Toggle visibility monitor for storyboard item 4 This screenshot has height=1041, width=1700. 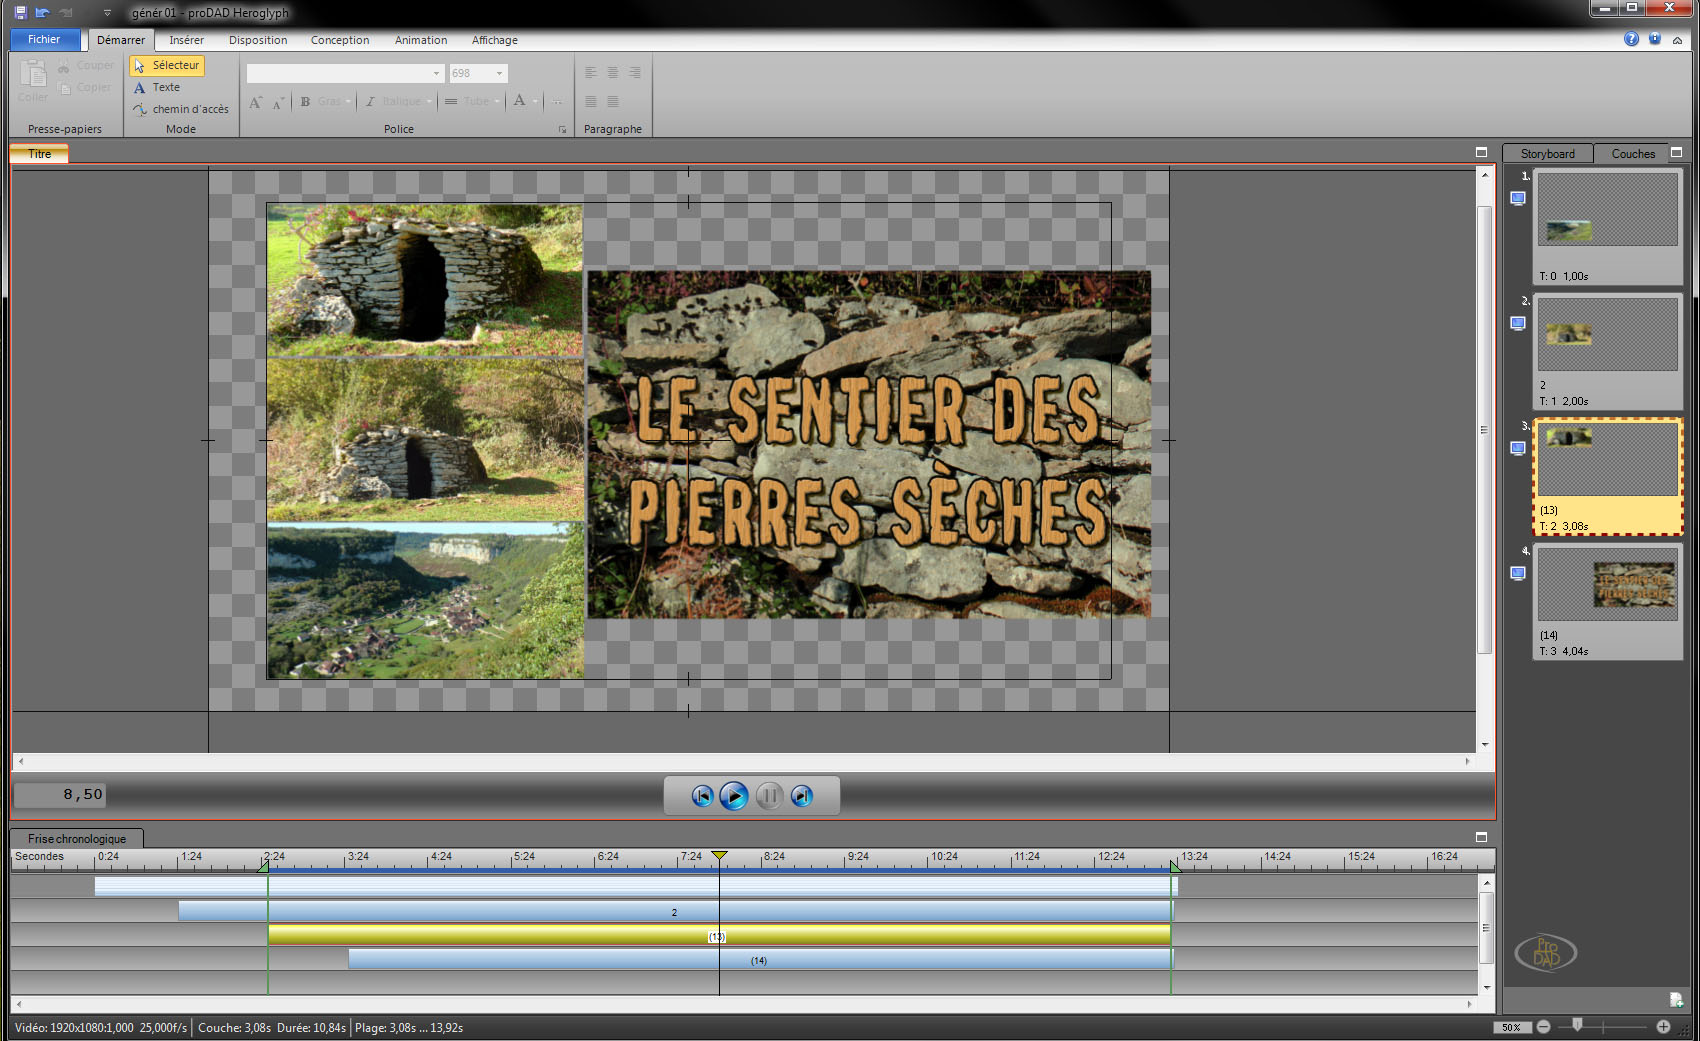[x=1518, y=573]
